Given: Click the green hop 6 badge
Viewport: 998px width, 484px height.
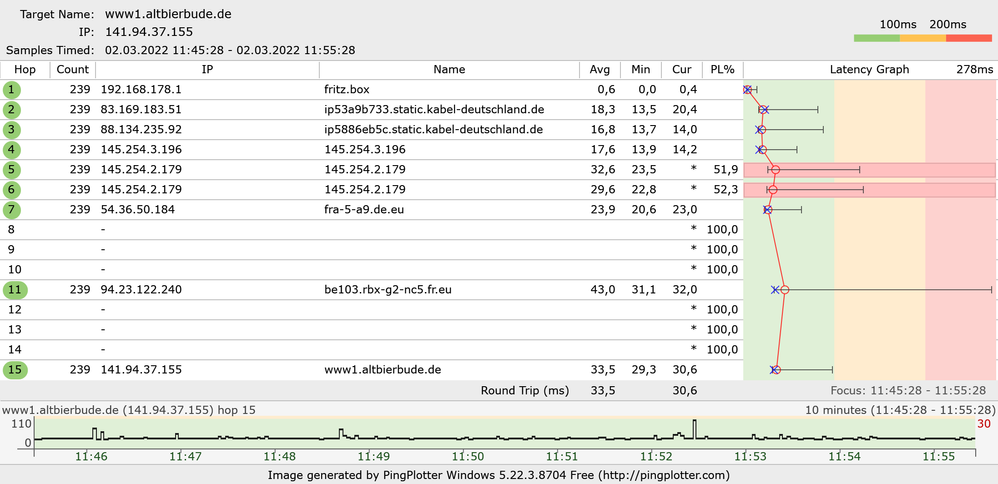Looking at the screenshot, I should (x=11, y=190).
